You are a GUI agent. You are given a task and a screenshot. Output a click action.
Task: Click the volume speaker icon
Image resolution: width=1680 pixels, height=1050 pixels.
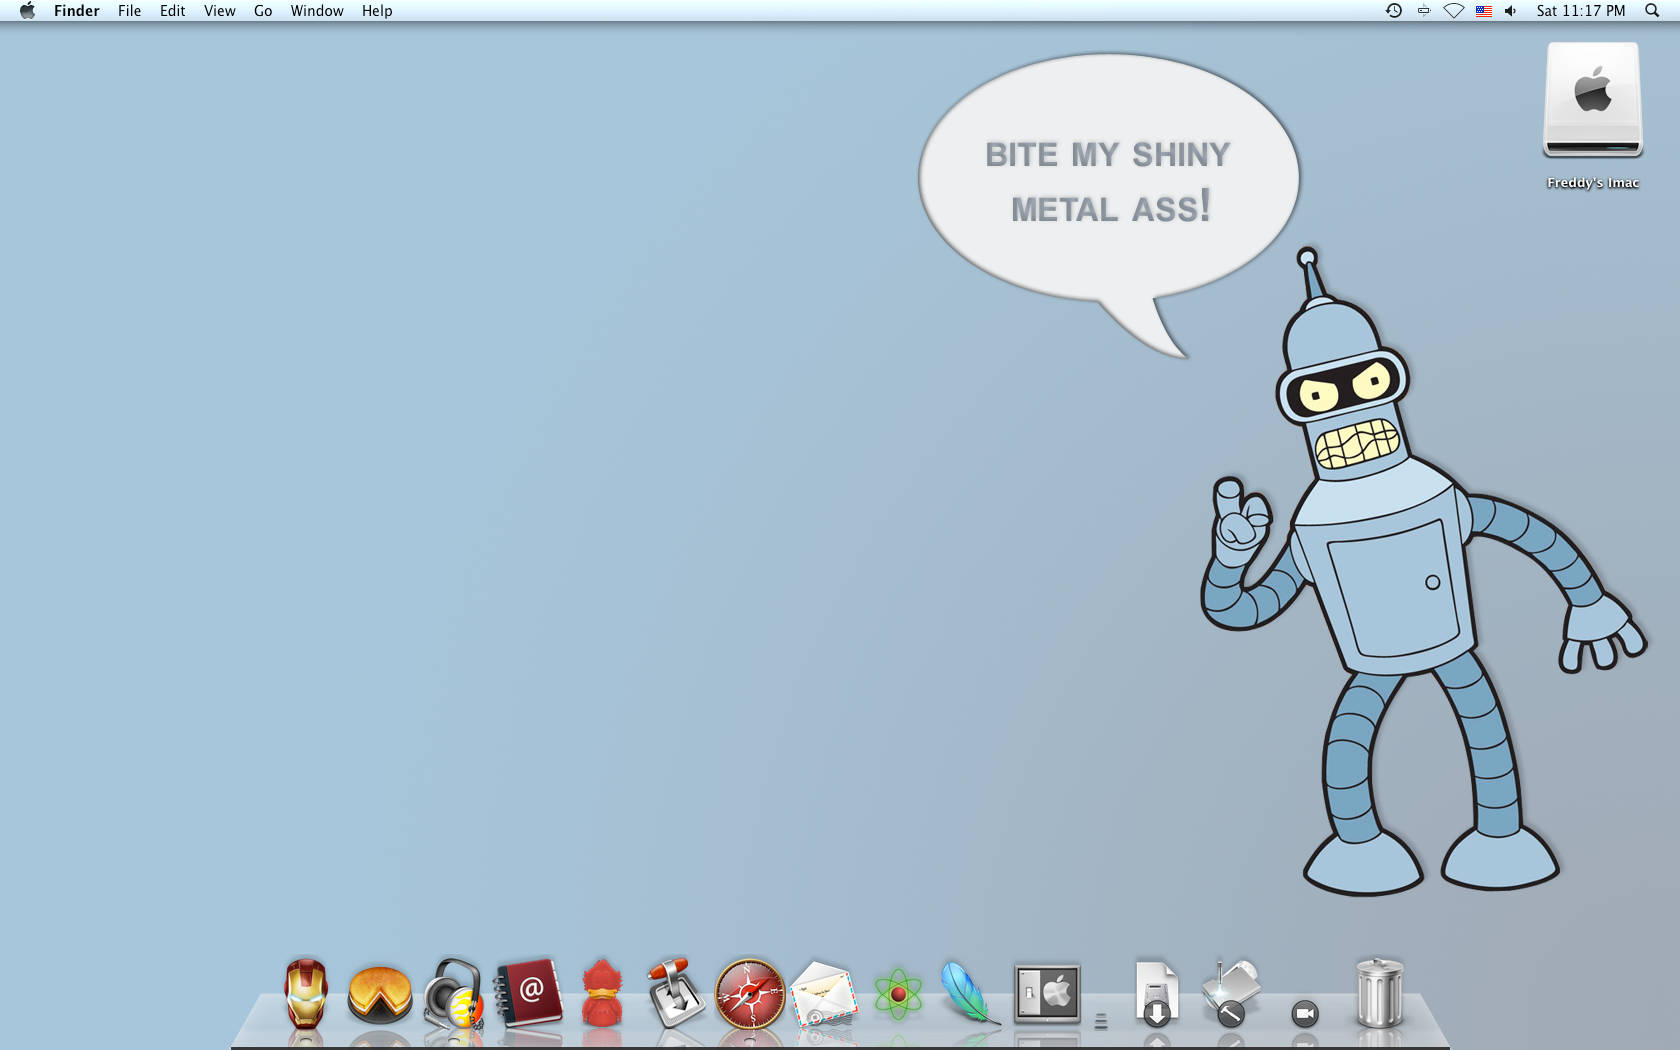pyautogui.click(x=1511, y=11)
